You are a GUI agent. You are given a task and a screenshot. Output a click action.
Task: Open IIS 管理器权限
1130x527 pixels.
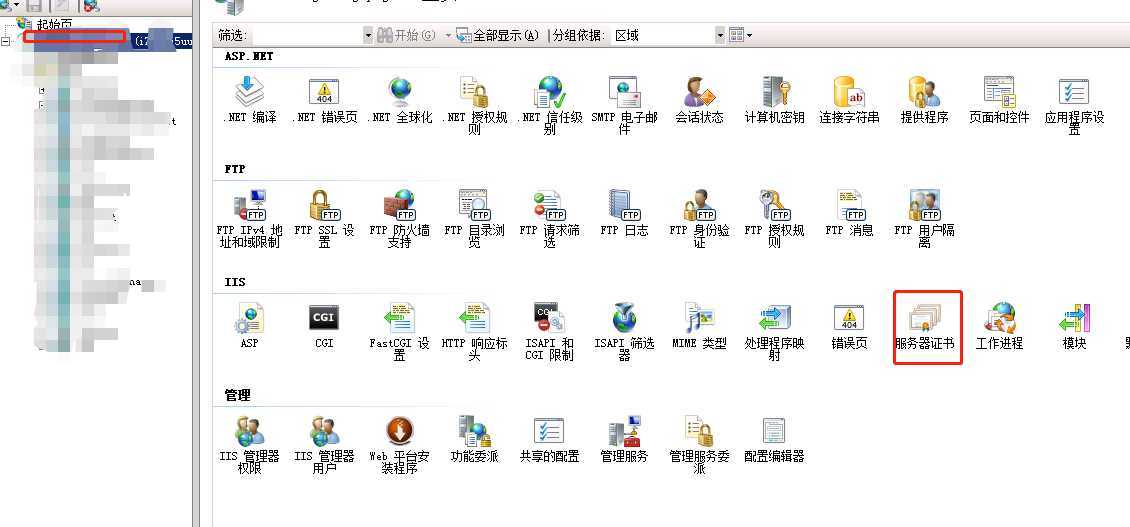[249, 446]
